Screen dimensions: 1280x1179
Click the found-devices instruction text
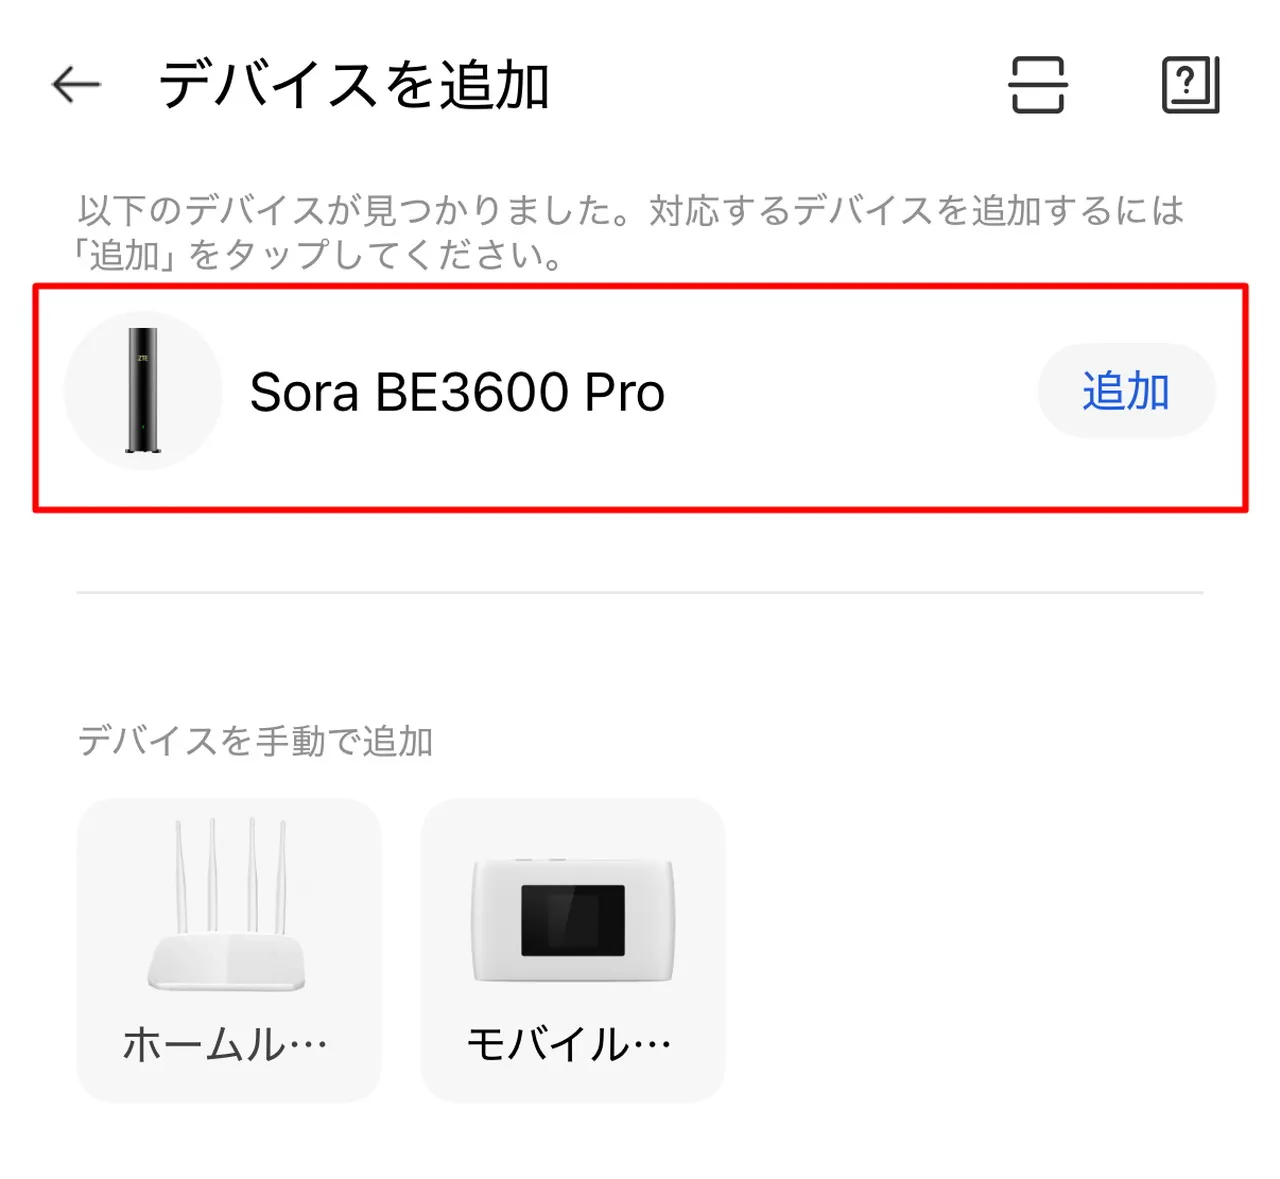pyautogui.click(x=630, y=232)
